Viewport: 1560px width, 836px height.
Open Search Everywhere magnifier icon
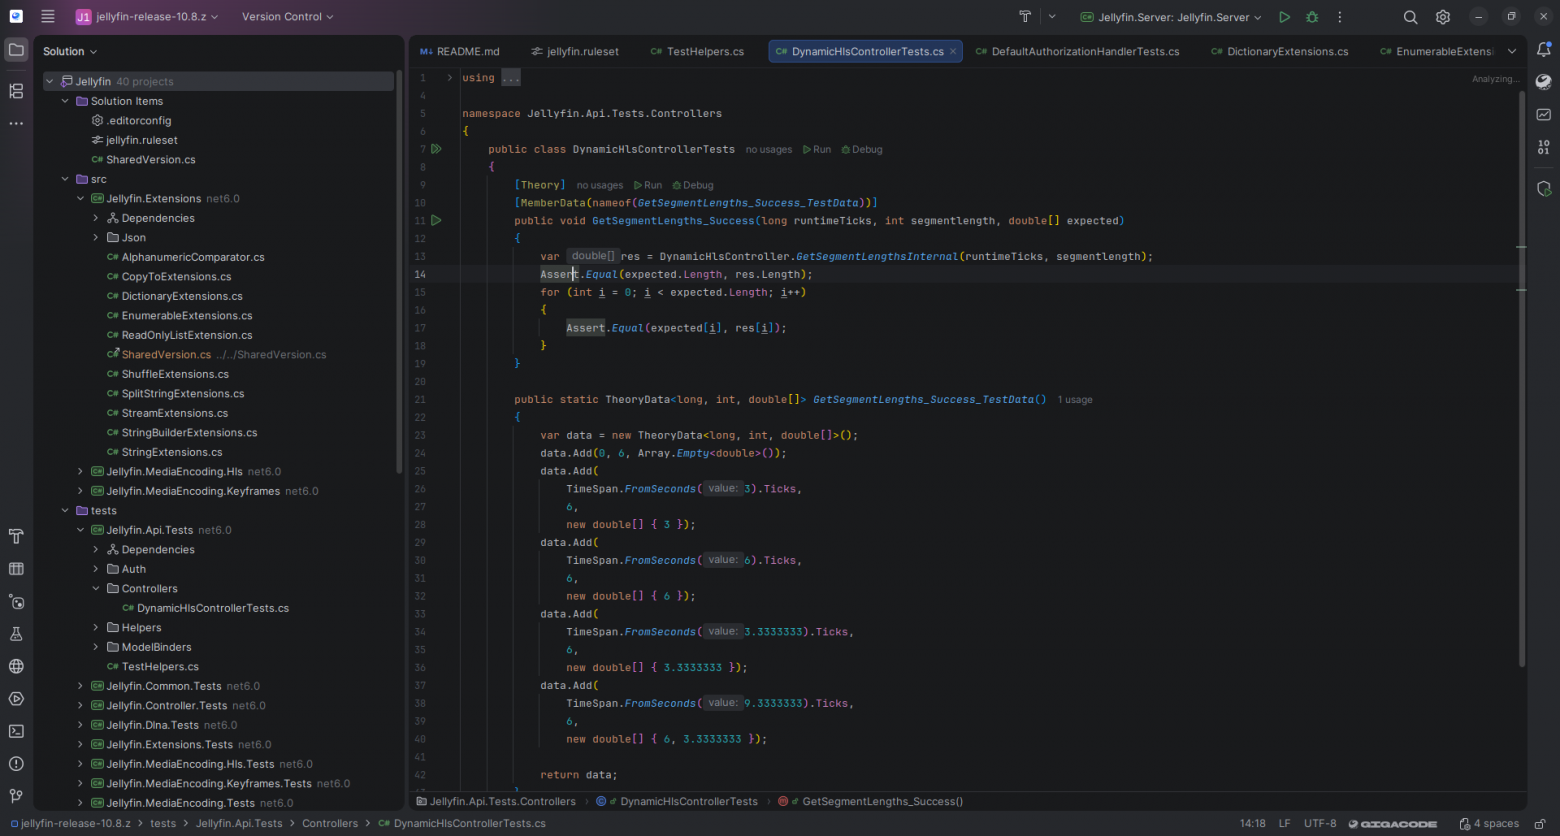pyautogui.click(x=1410, y=17)
